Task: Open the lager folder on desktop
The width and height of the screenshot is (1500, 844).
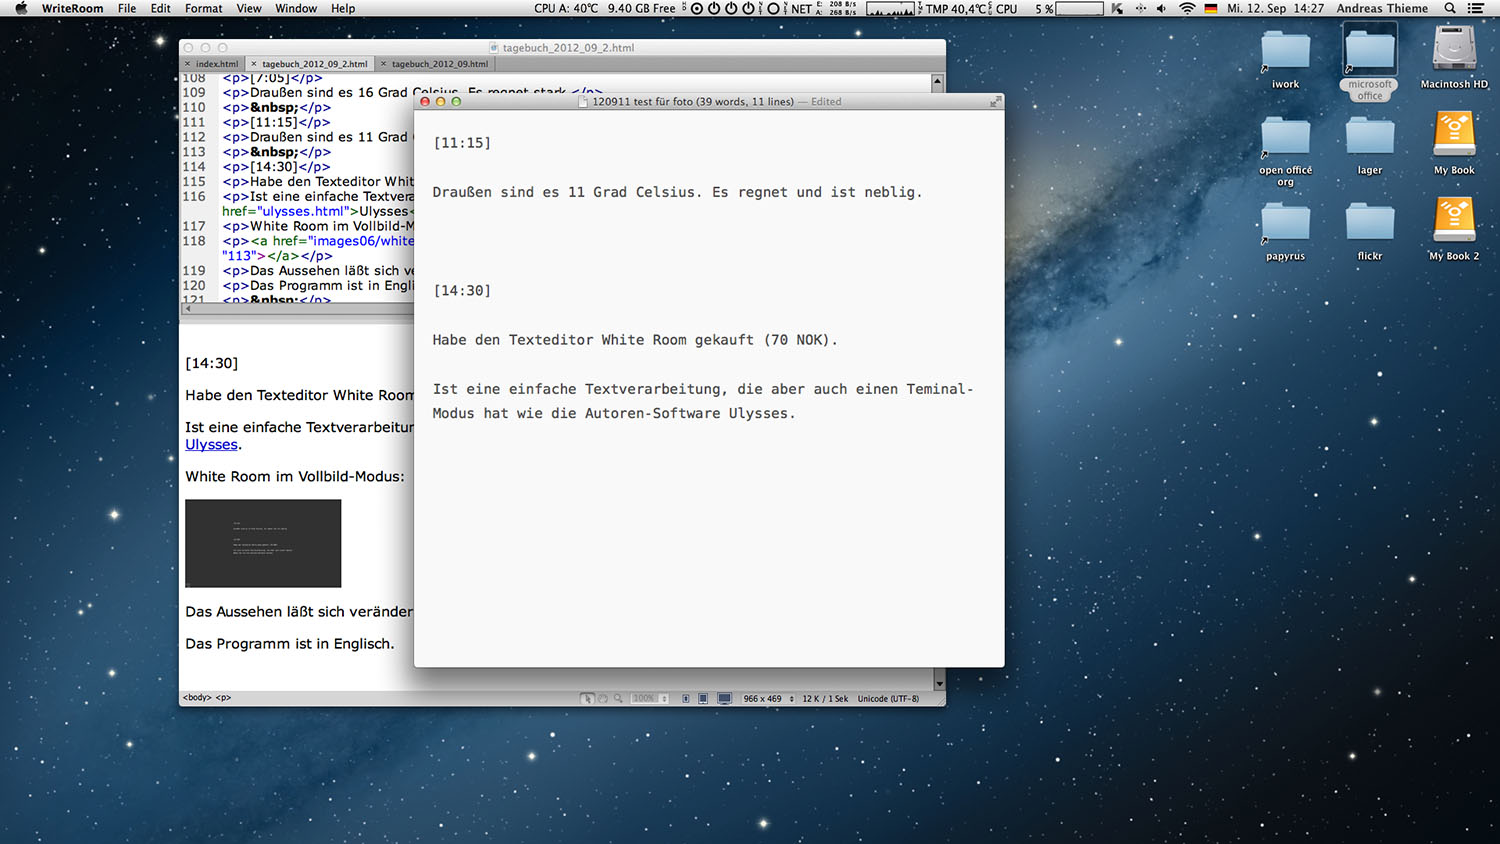Action: click(1369, 146)
